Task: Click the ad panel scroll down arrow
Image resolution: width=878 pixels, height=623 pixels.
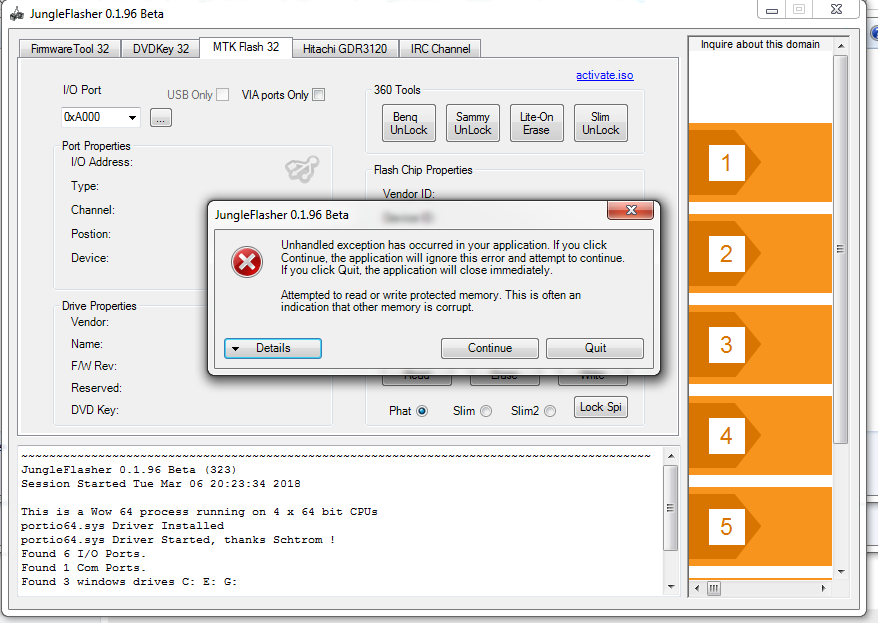Action: click(840, 572)
